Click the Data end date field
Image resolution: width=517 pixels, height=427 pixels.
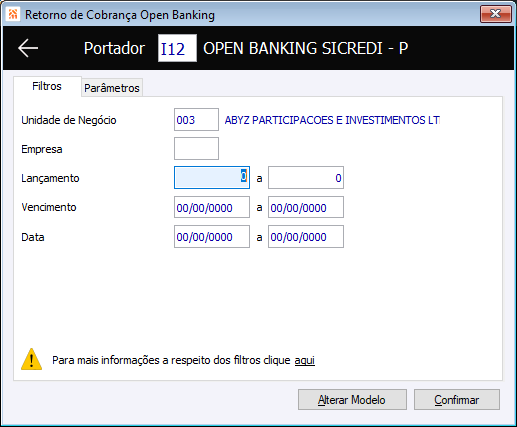pos(306,237)
